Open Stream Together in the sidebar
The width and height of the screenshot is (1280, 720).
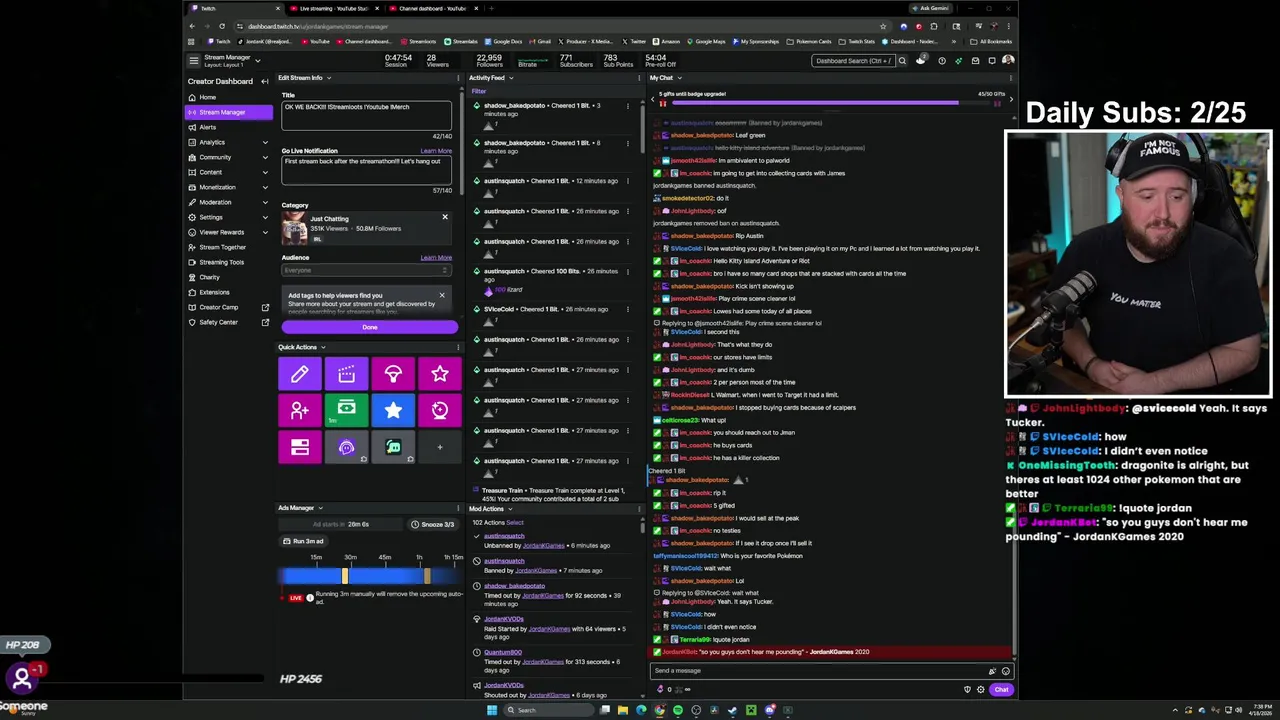click(x=228, y=247)
